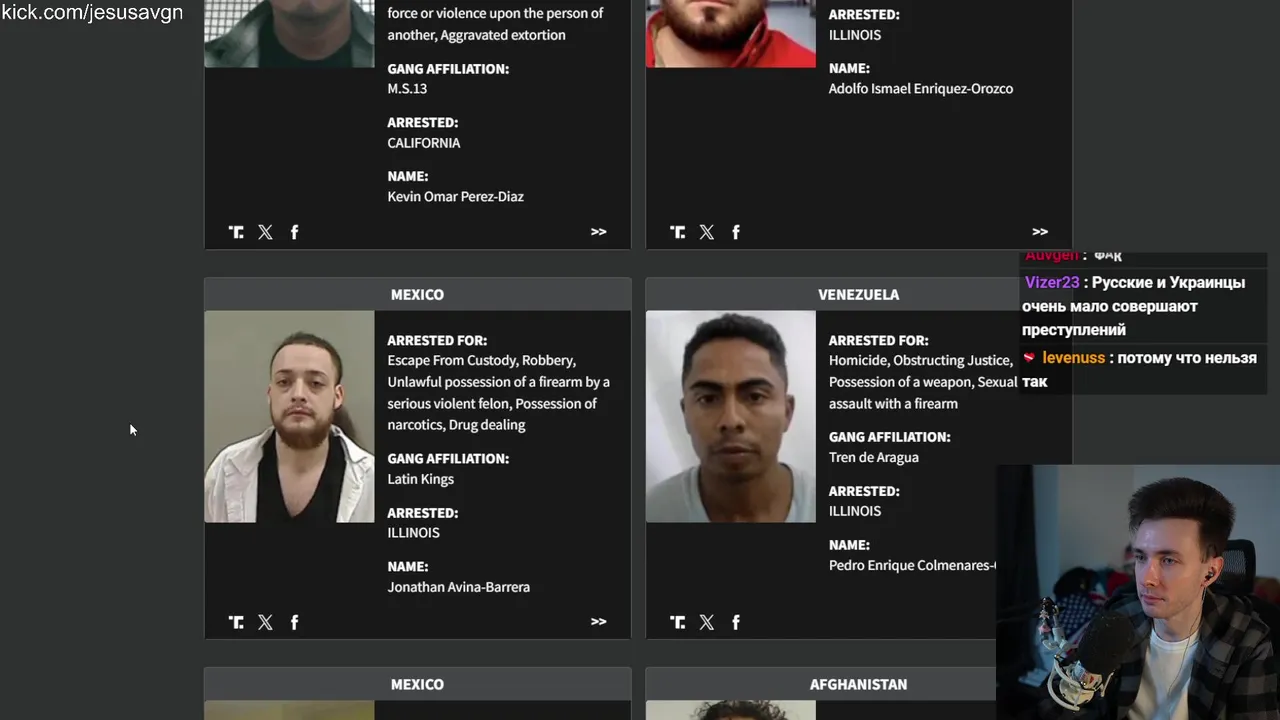1280x720 pixels.
Task: Share Kevin Omar Perez-Diaz card on Truth Social
Action: pos(236,232)
